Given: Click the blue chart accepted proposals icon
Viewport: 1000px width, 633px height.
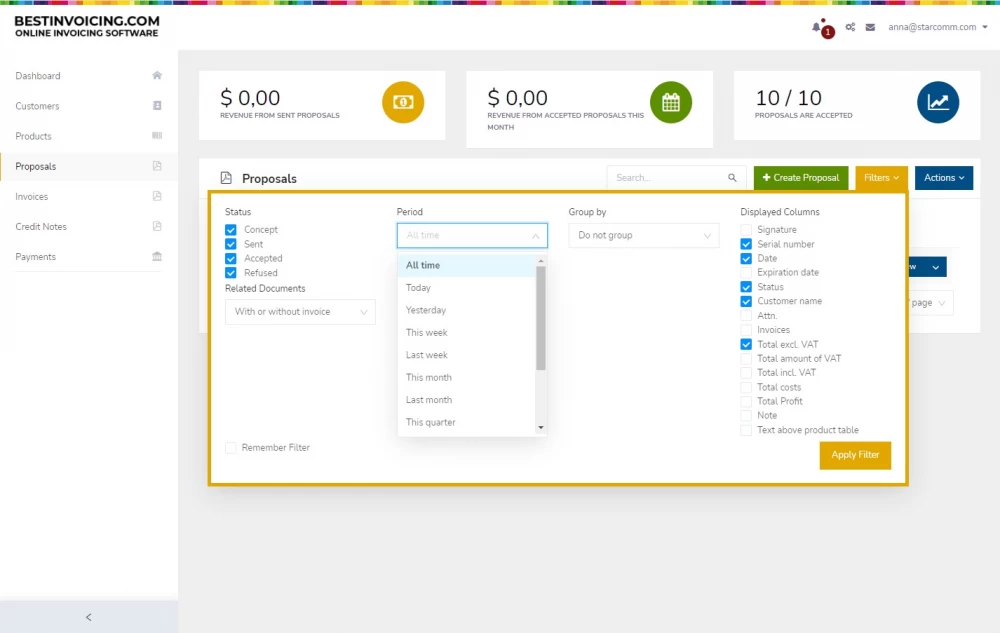Looking at the screenshot, I should 938,102.
